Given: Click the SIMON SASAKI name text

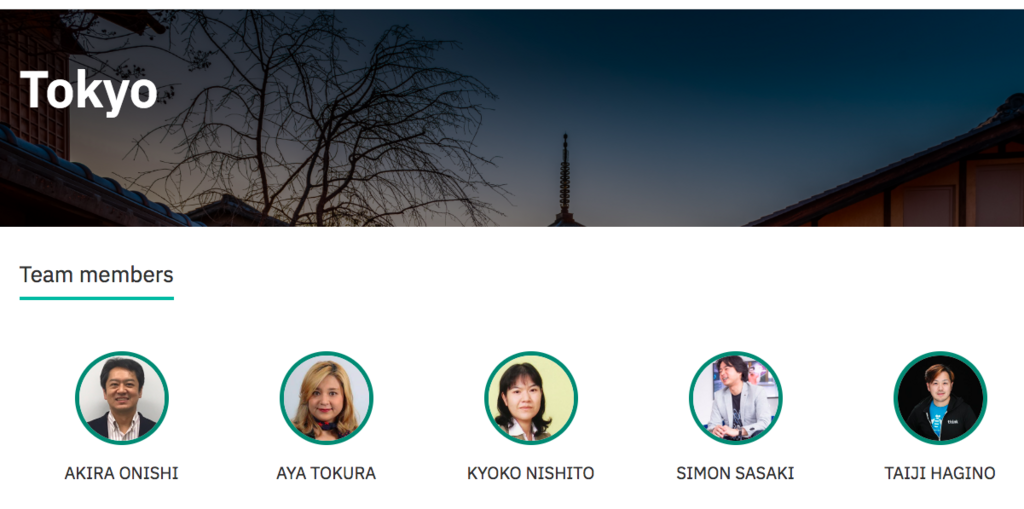Looking at the screenshot, I should point(735,473).
